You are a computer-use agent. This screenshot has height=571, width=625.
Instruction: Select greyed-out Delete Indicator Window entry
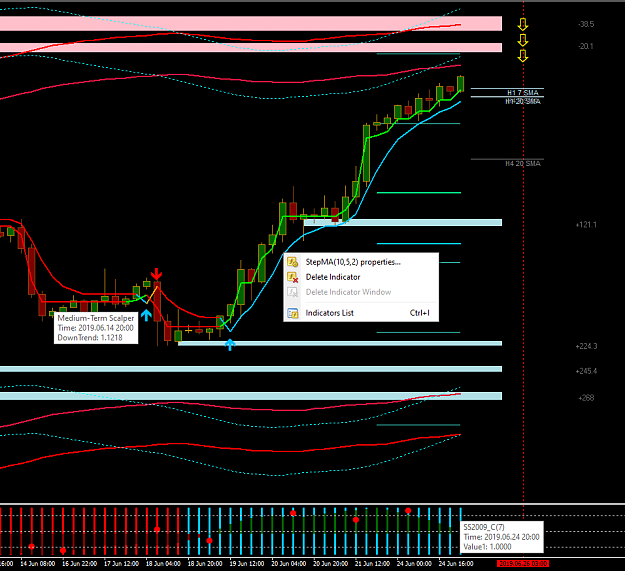[361, 292]
